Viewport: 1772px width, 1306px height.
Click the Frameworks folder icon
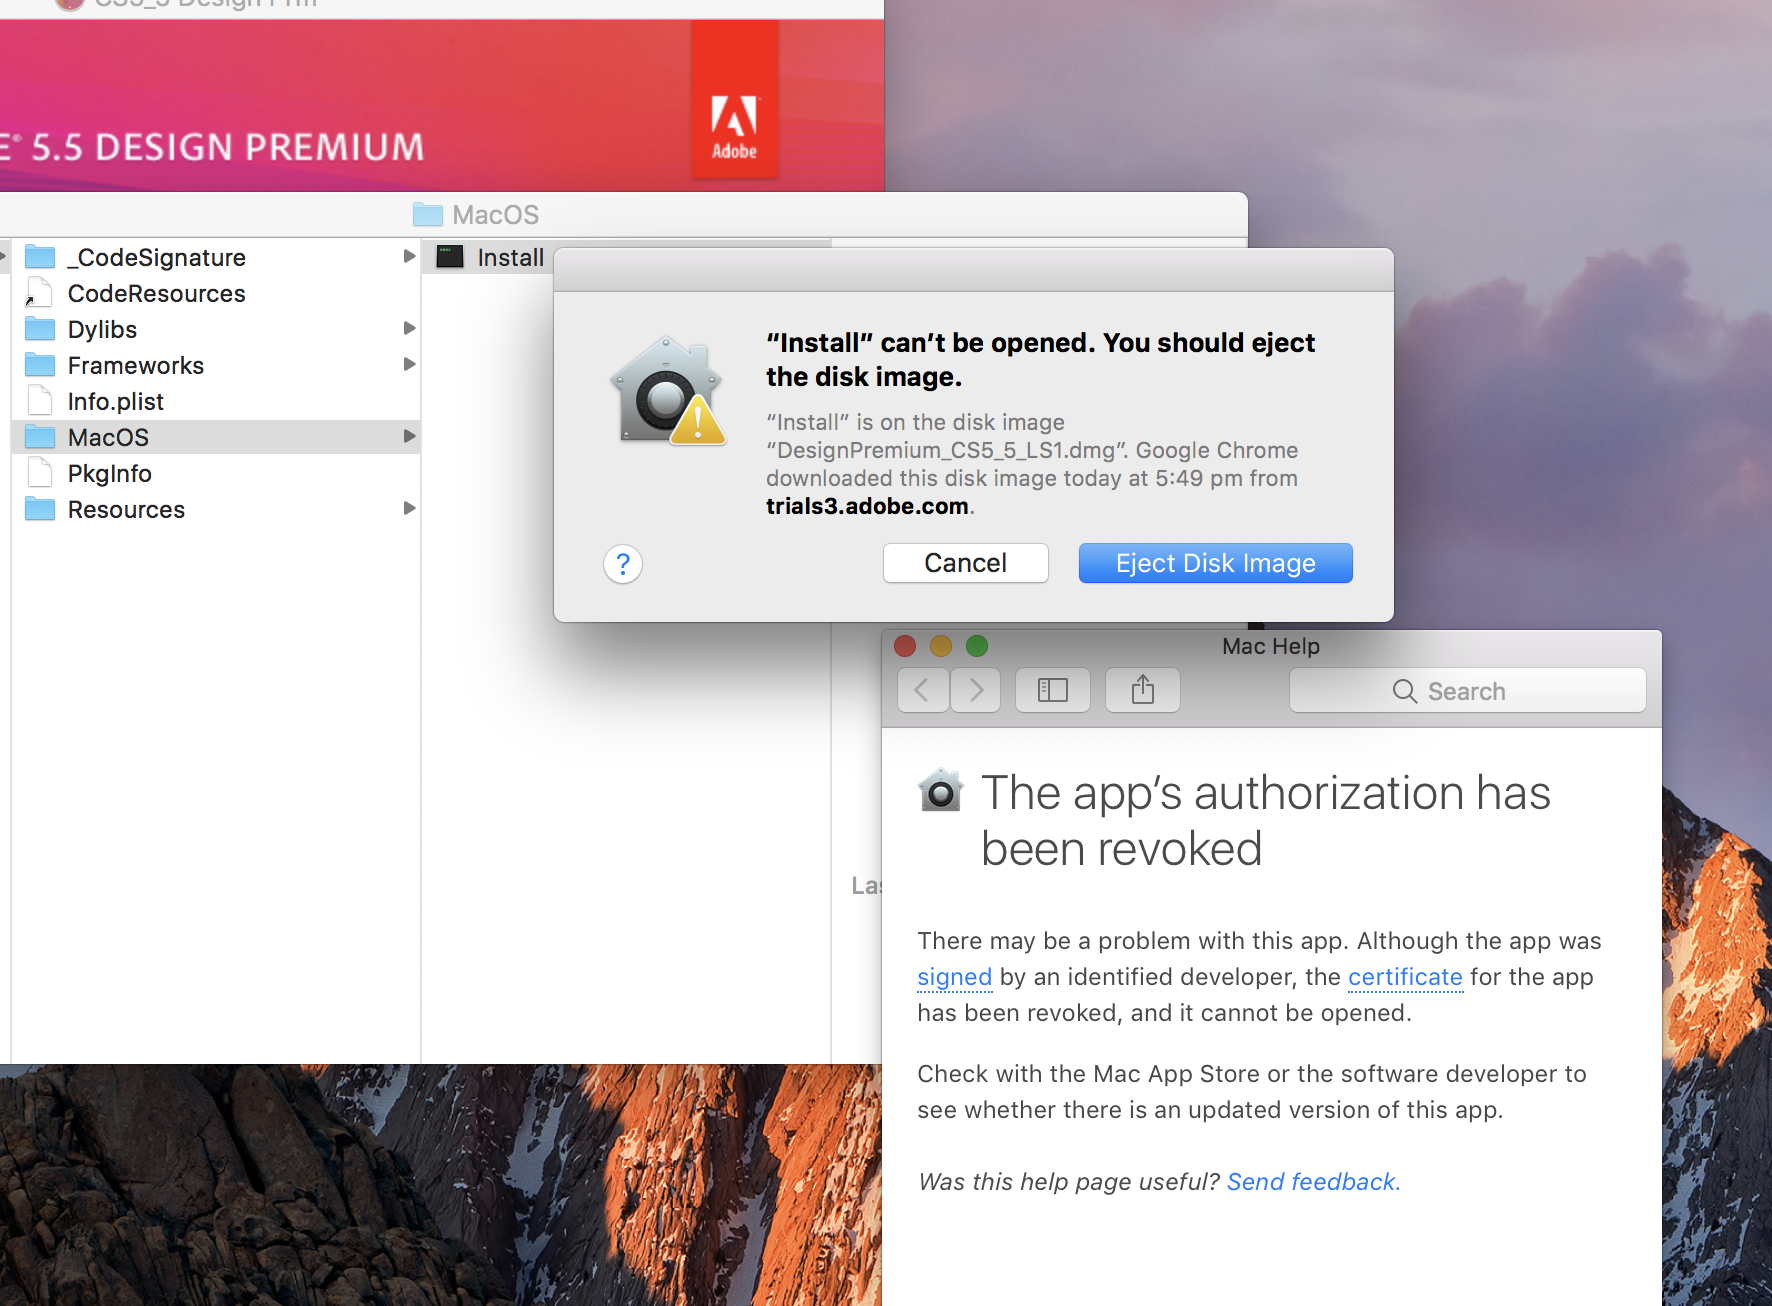tap(40, 365)
